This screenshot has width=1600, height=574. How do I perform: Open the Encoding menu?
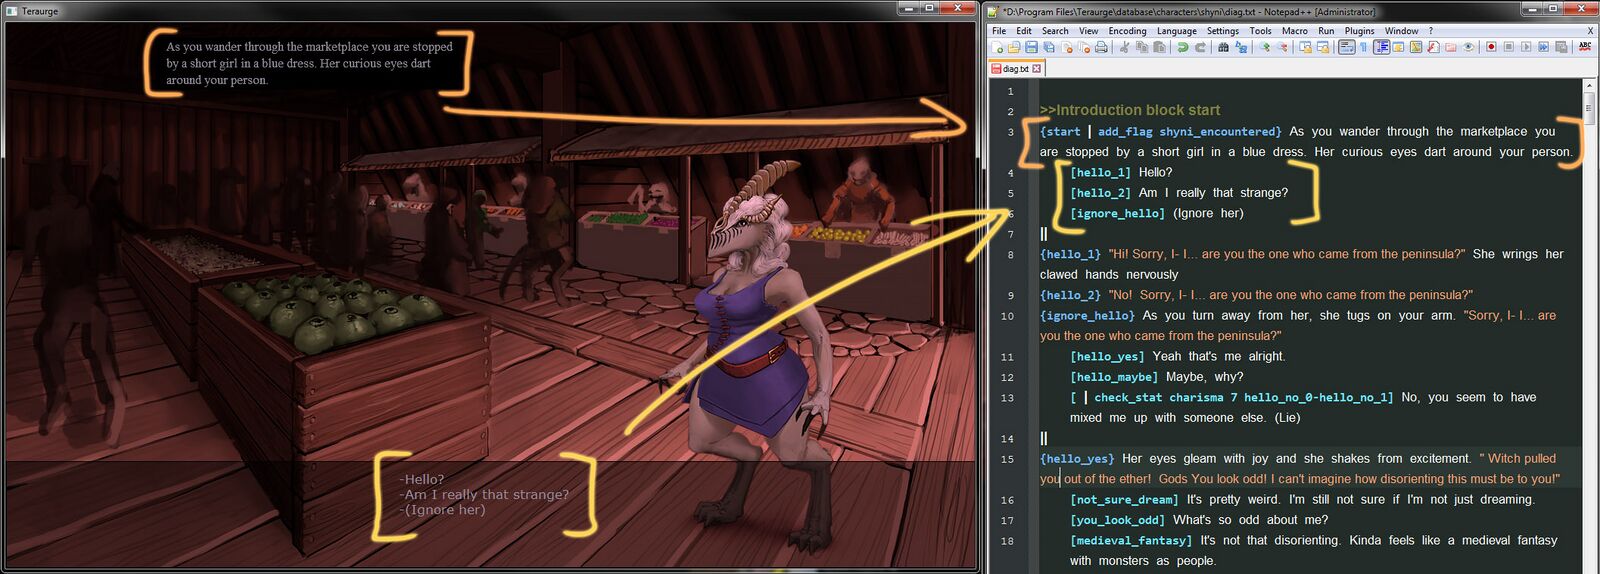(1127, 31)
